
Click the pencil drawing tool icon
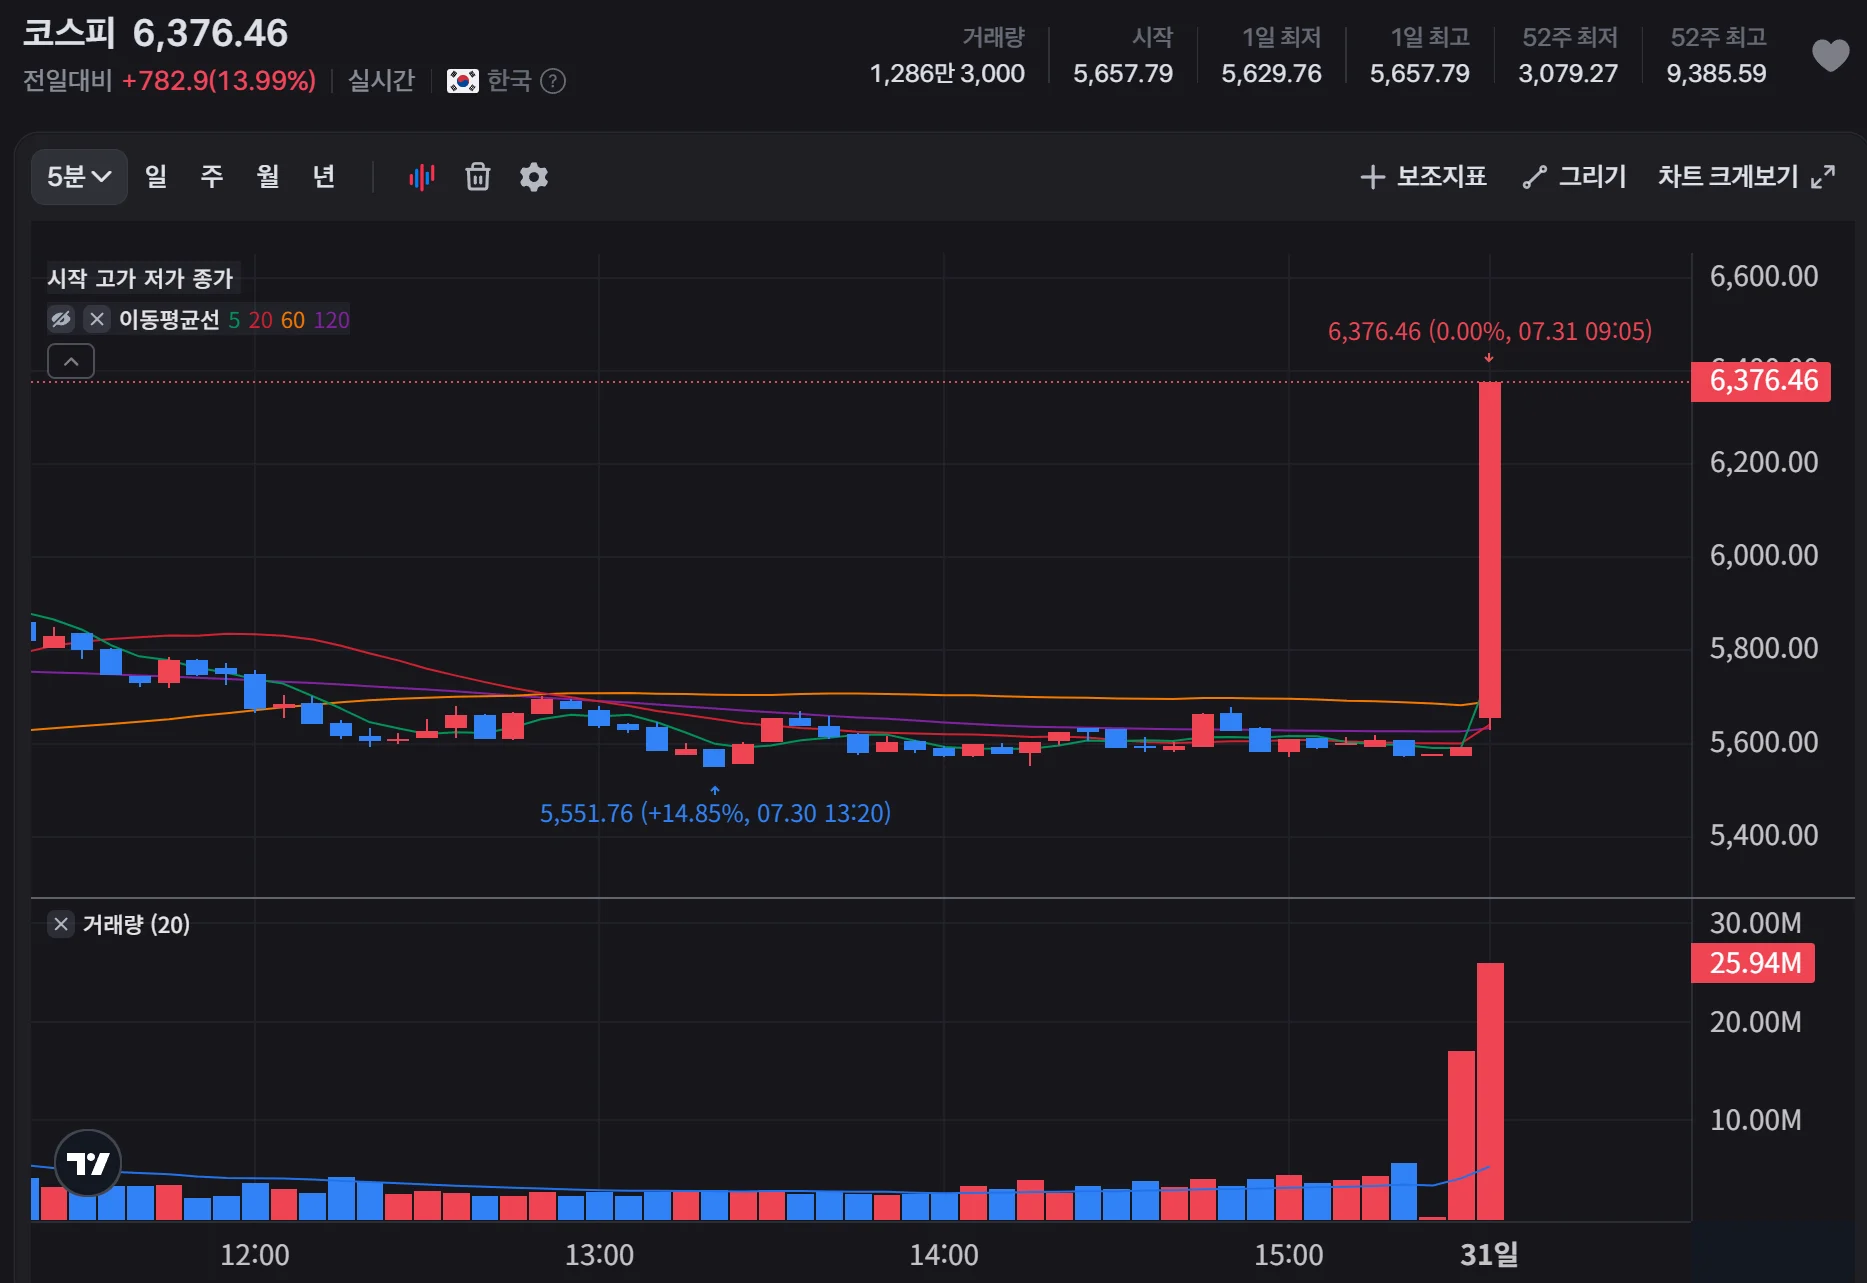click(1534, 177)
